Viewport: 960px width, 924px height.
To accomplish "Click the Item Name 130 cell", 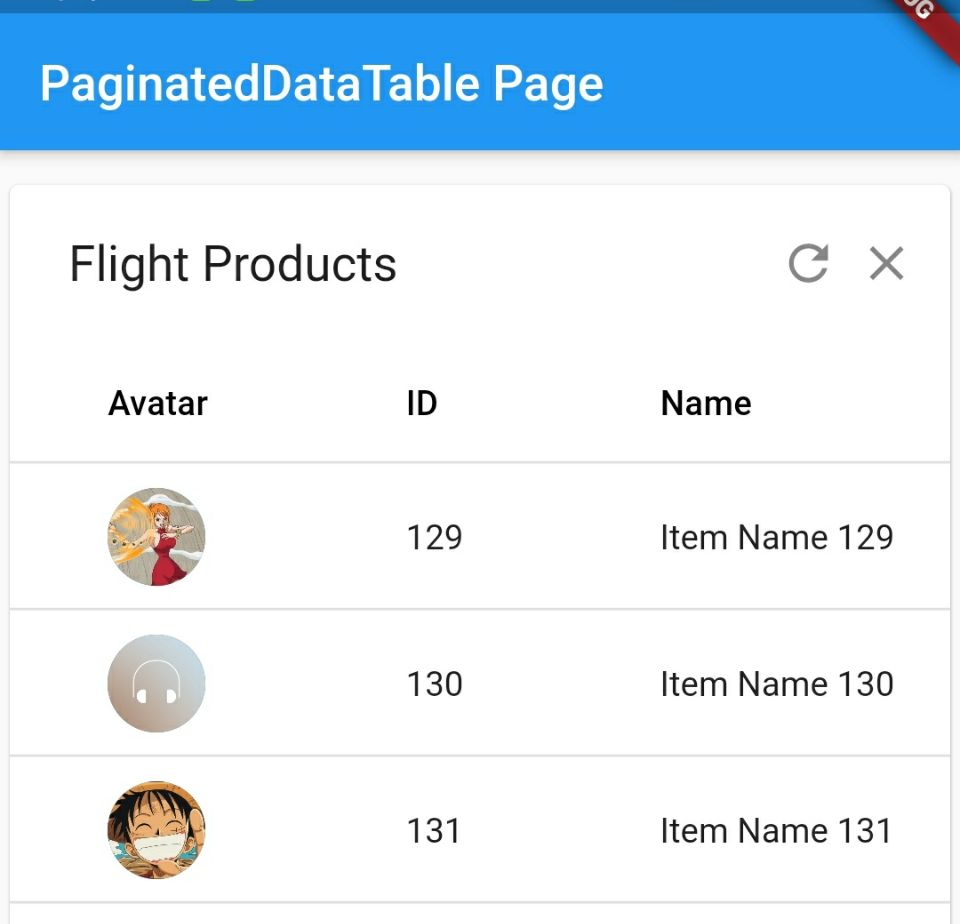I will click(x=776, y=685).
